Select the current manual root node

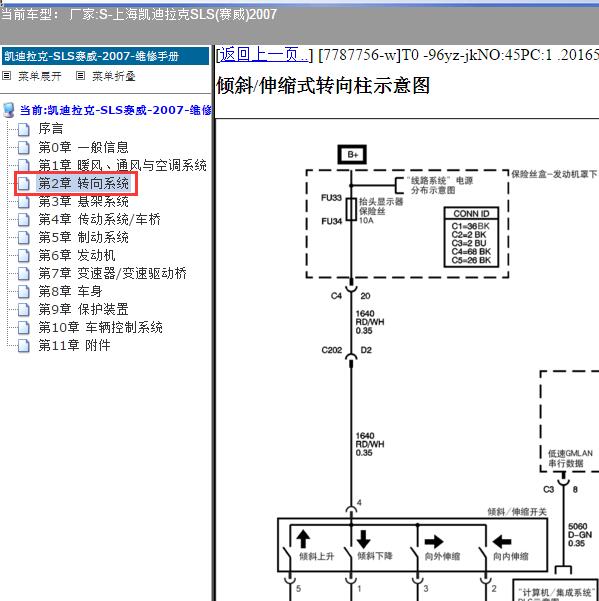115,110
